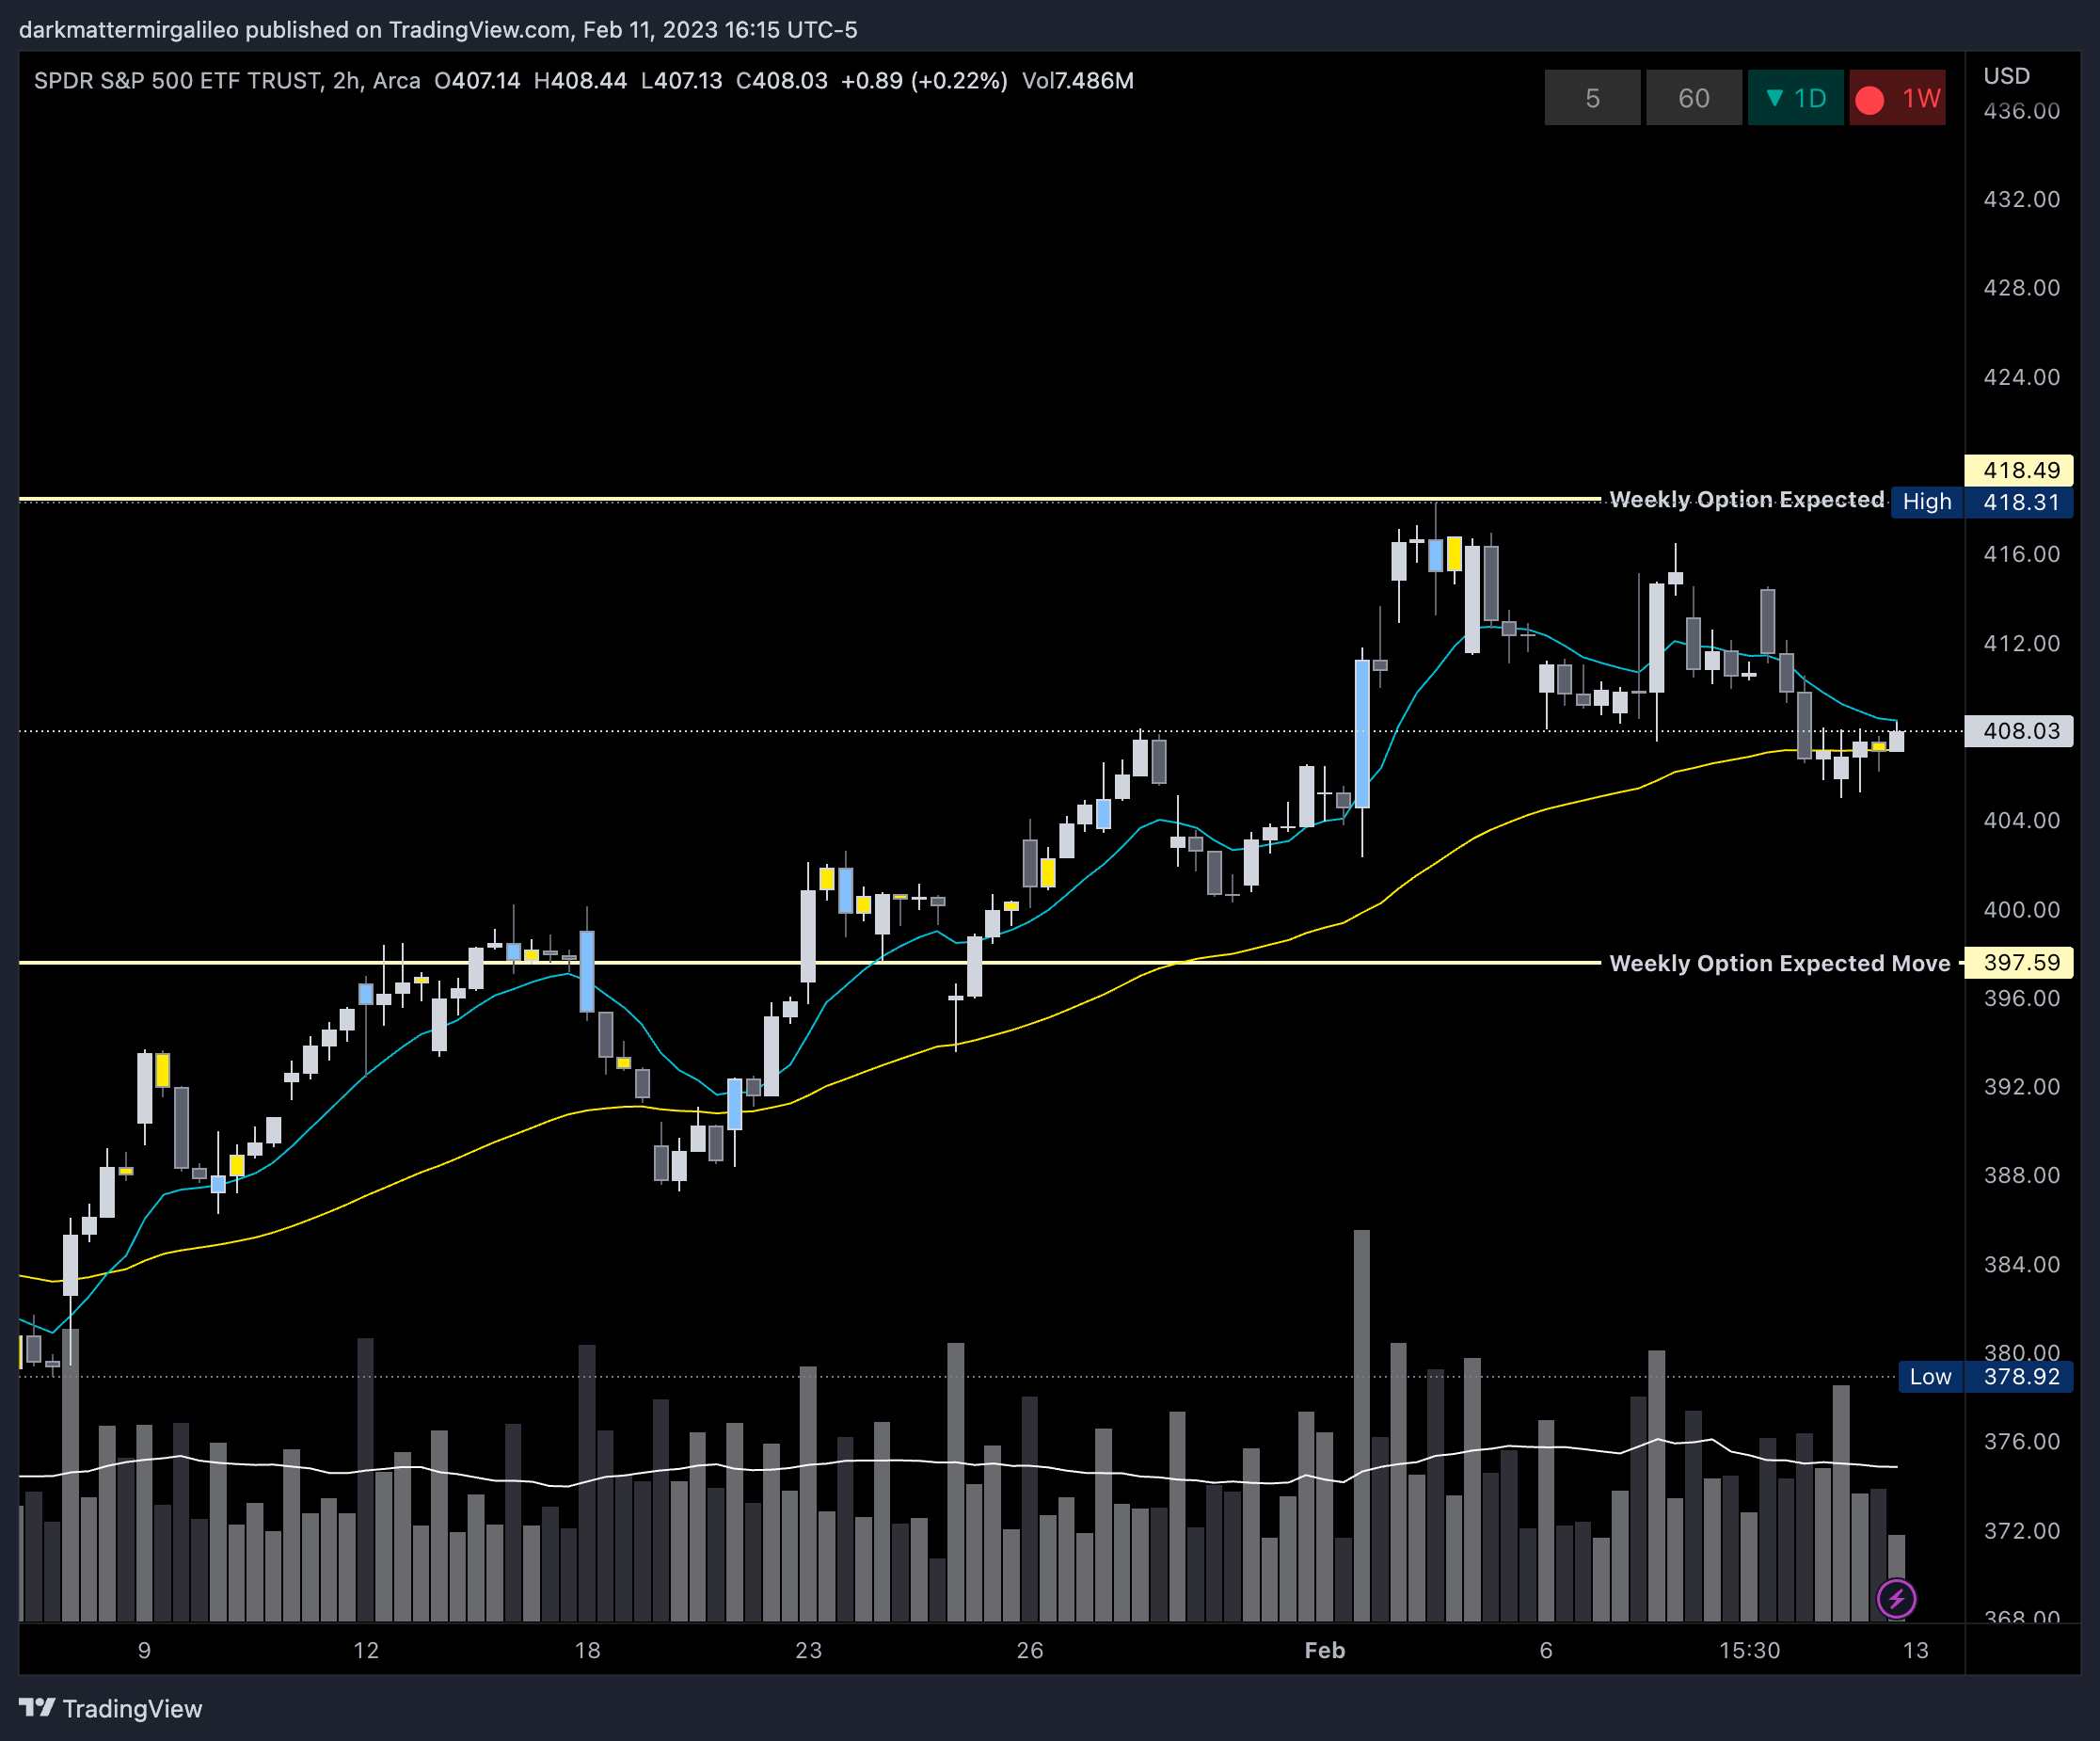Click the 13 date label on time axis

(1916, 1650)
